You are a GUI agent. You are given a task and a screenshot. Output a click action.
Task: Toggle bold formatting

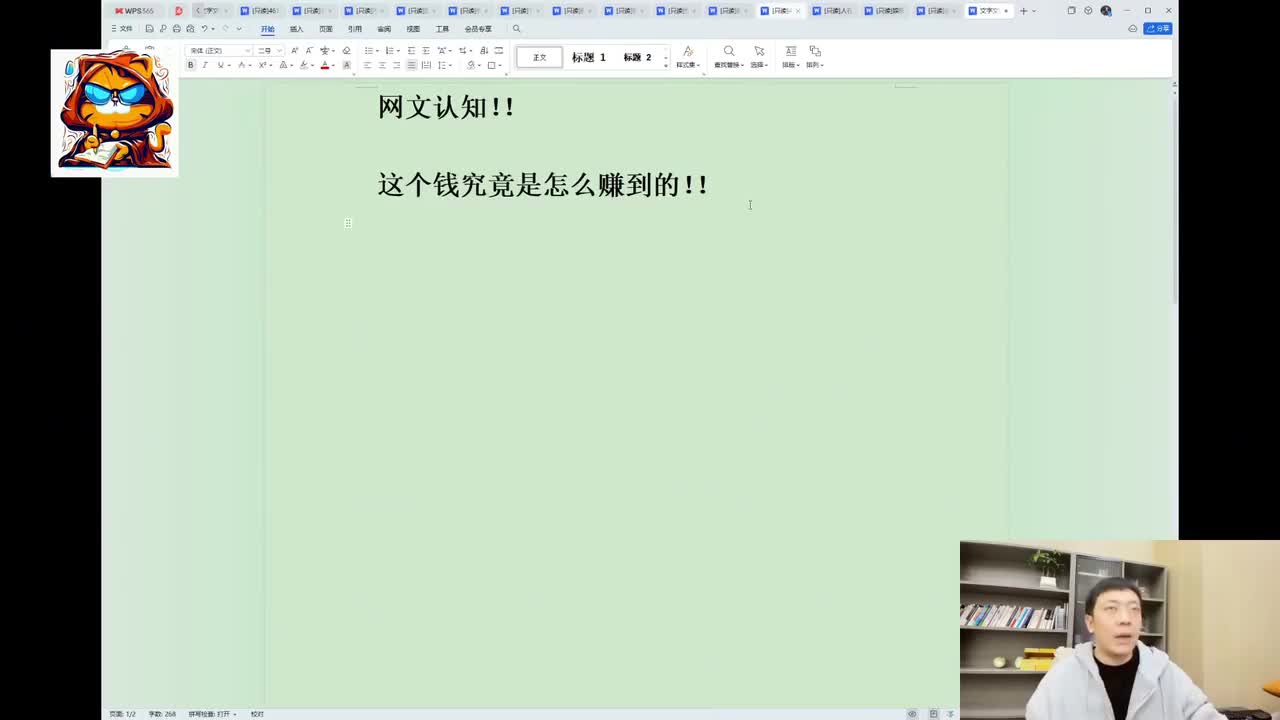tap(190, 65)
